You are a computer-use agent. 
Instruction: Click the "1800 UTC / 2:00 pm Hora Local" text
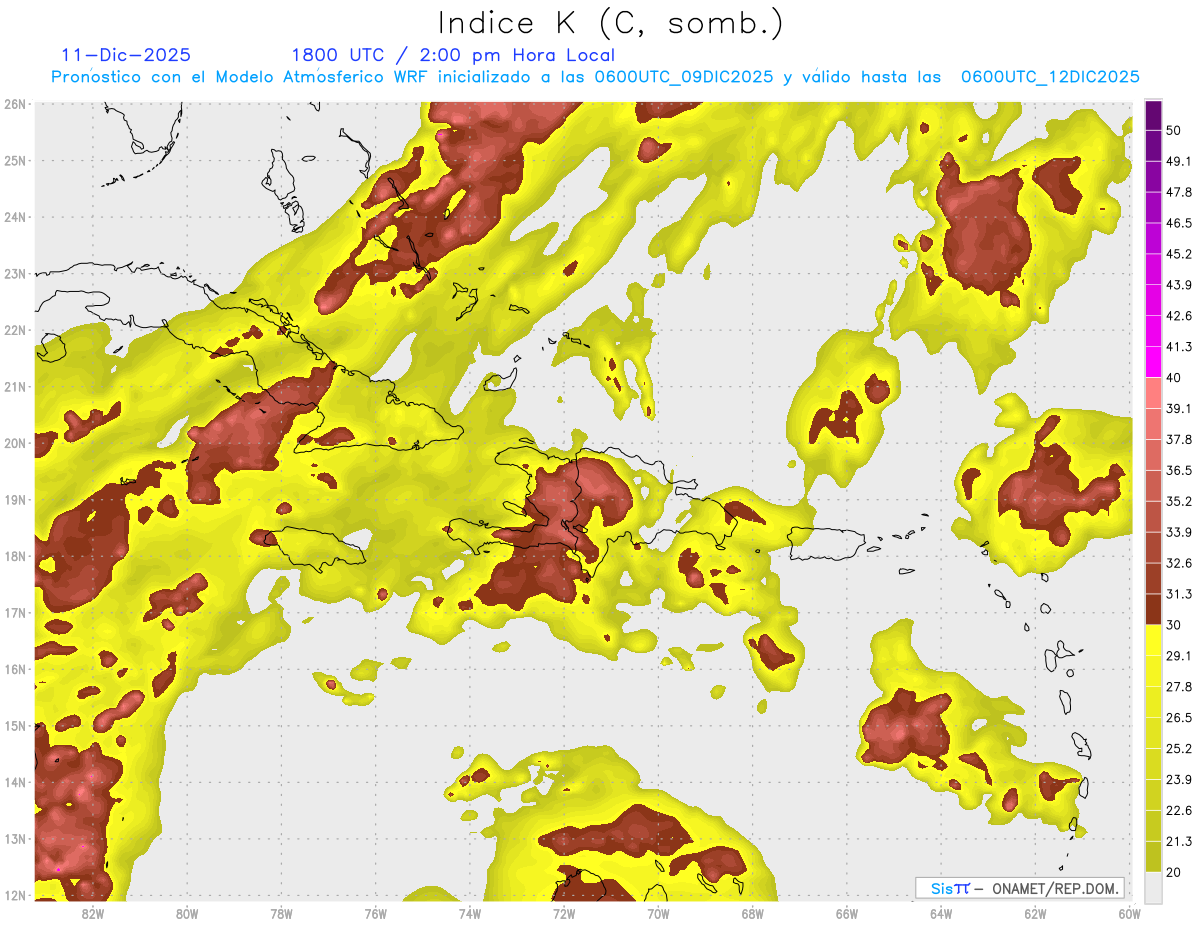(453, 55)
